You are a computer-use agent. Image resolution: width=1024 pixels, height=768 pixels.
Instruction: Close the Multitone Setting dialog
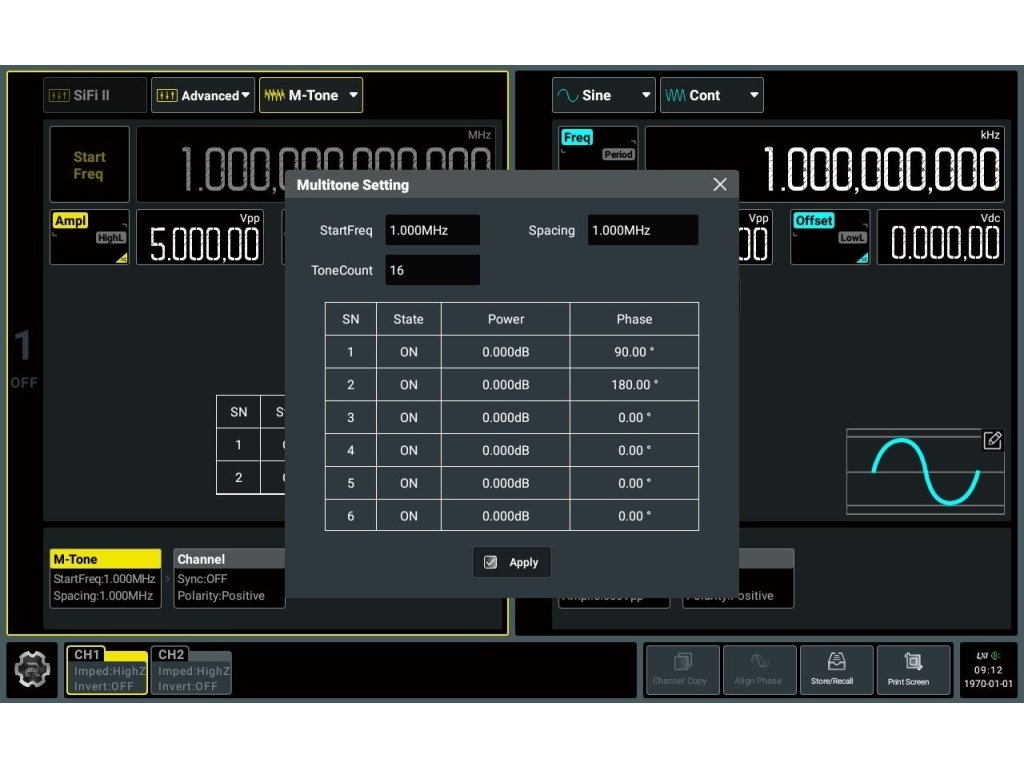(719, 185)
